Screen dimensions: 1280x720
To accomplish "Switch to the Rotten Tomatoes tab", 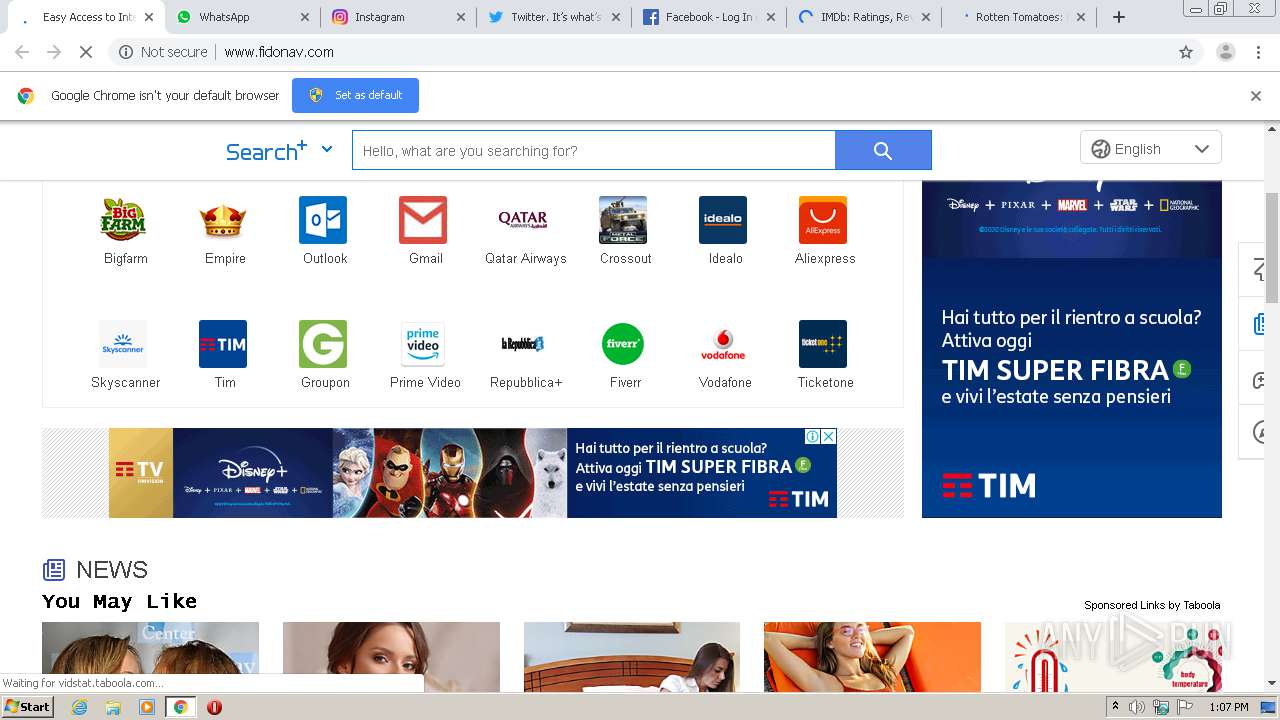I will [1019, 17].
